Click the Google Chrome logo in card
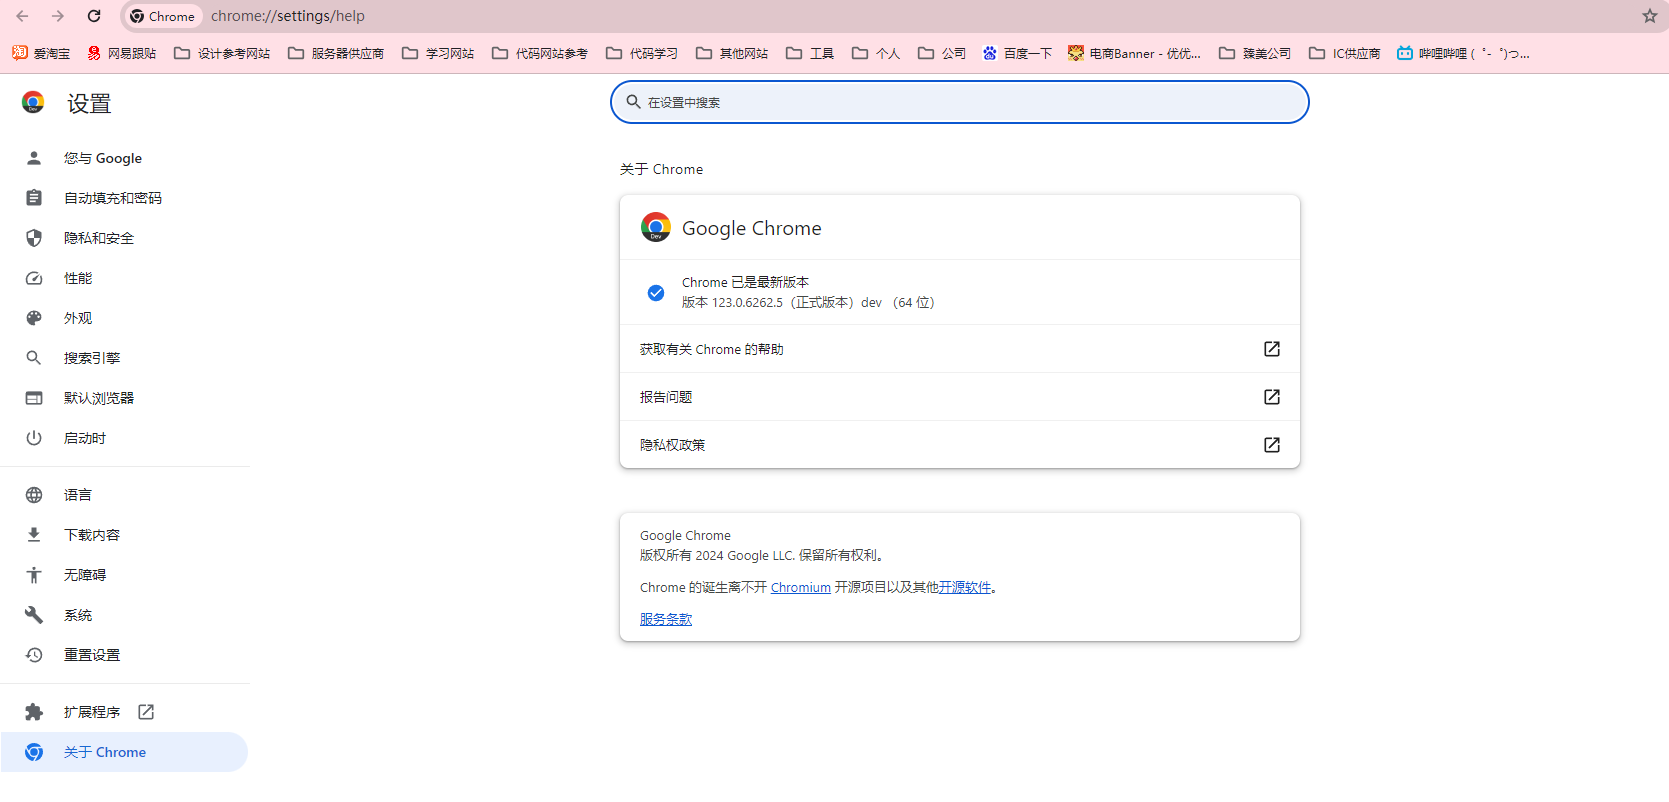1669x802 pixels. point(656,227)
